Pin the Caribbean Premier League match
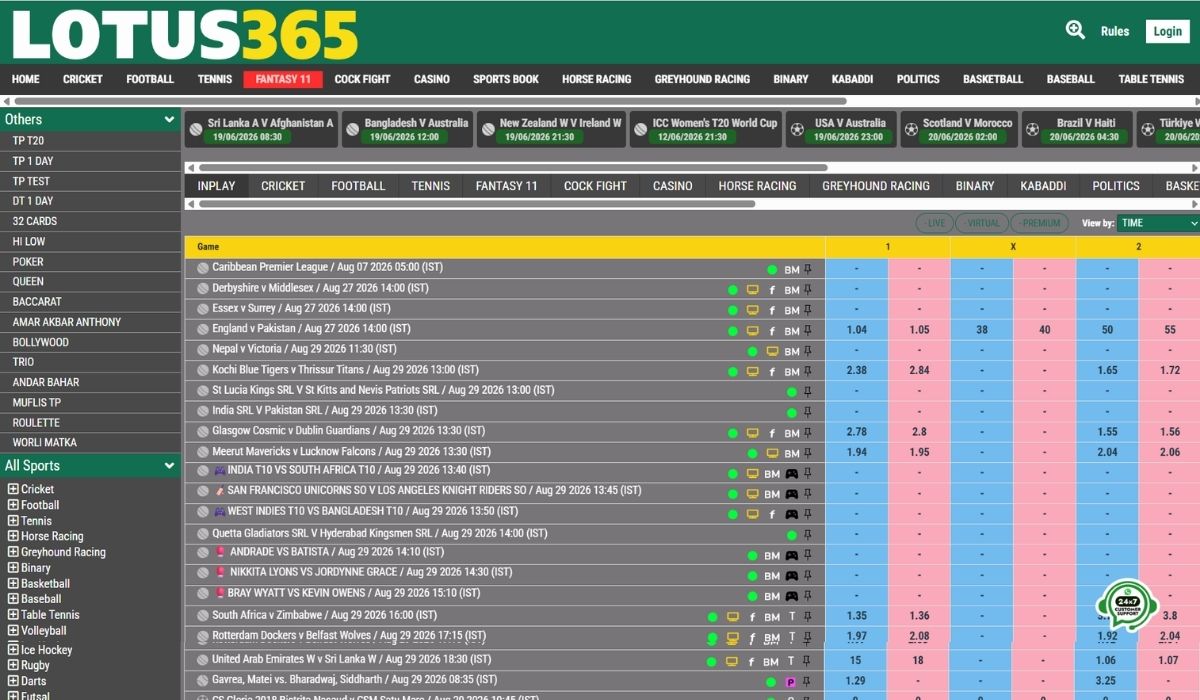This screenshot has height=700, width=1200. 808,269
